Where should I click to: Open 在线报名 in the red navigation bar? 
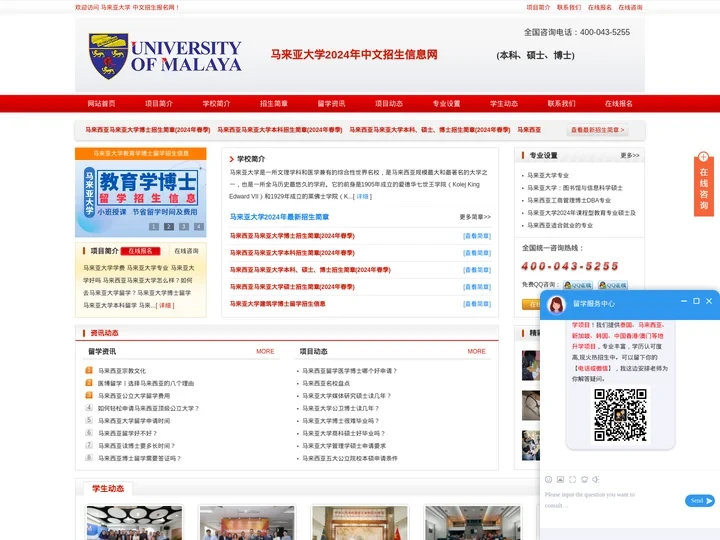619,104
